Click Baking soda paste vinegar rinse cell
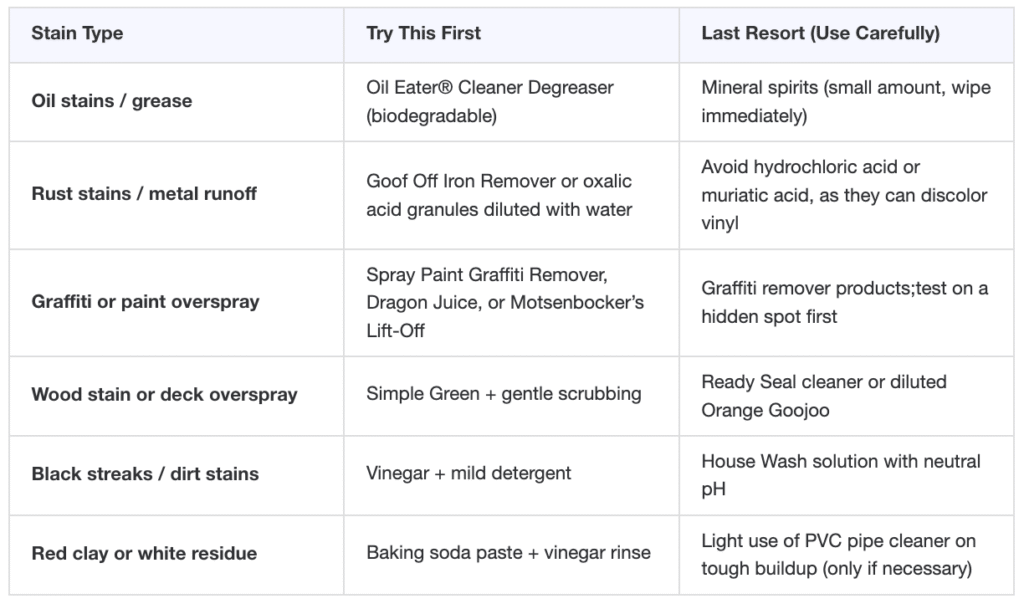 tap(508, 553)
